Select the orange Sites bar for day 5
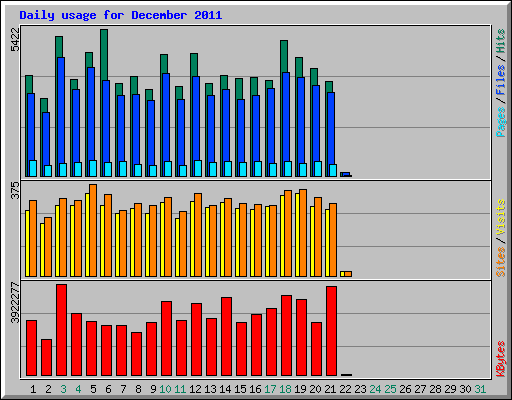This screenshot has width=512, height=400. point(93,230)
